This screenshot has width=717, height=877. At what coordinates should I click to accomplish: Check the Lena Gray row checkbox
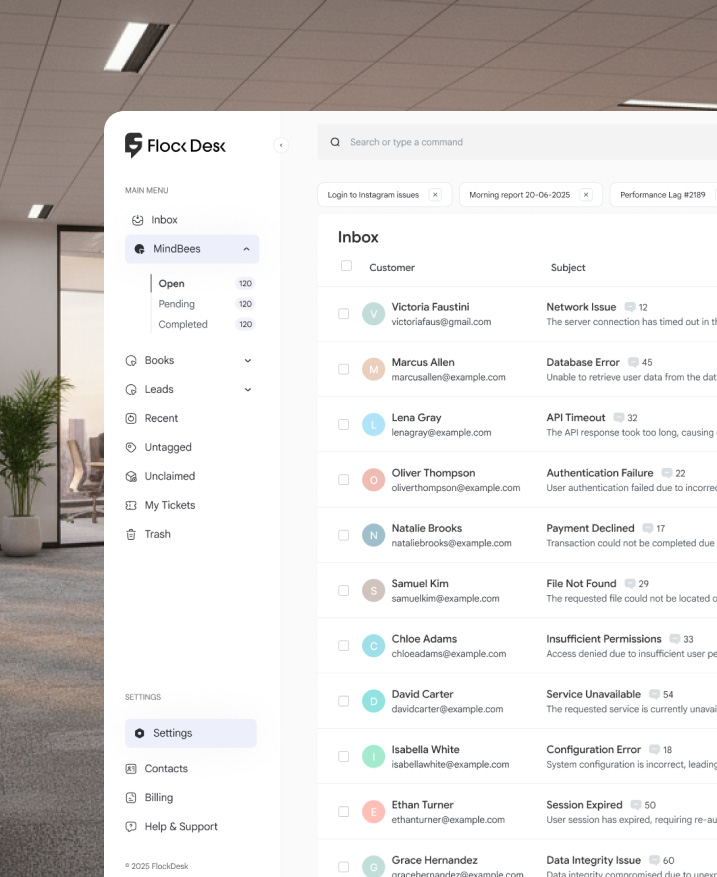tap(343, 425)
